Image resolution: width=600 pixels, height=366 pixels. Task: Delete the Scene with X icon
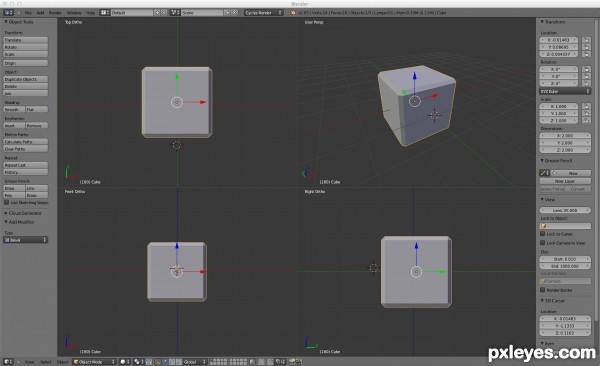point(235,13)
